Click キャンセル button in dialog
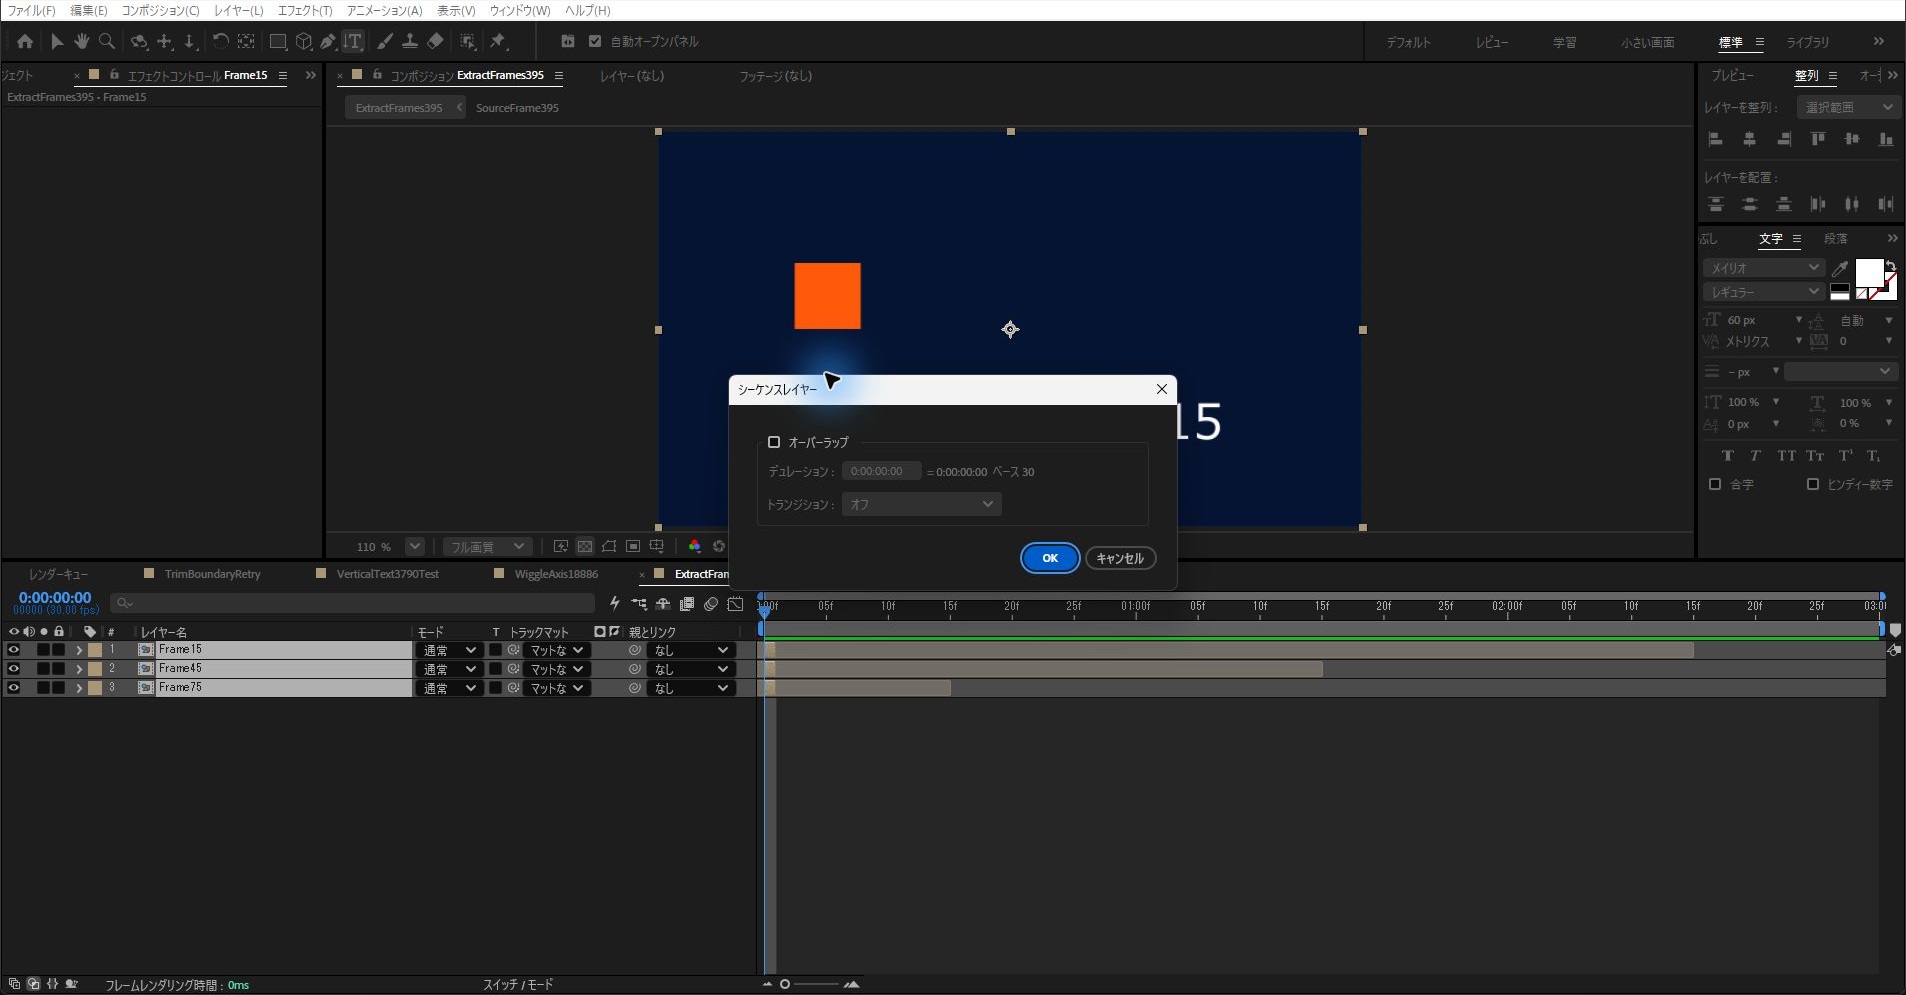The image size is (1906, 995). [x=1120, y=558]
